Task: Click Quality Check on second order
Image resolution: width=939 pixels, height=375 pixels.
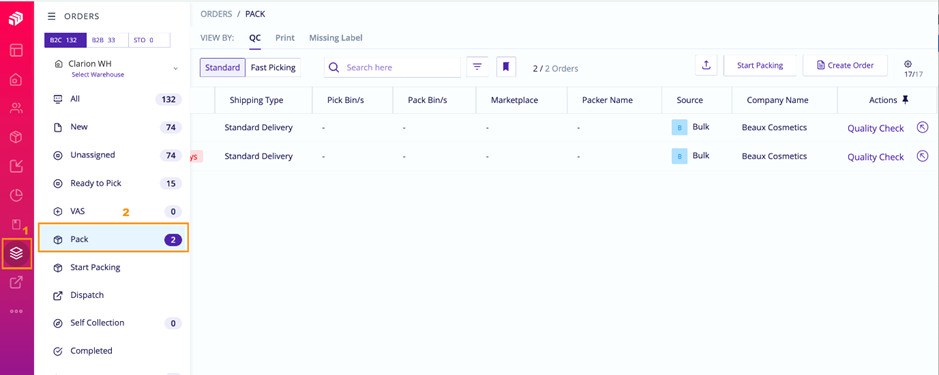Action: pyautogui.click(x=876, y=157)
